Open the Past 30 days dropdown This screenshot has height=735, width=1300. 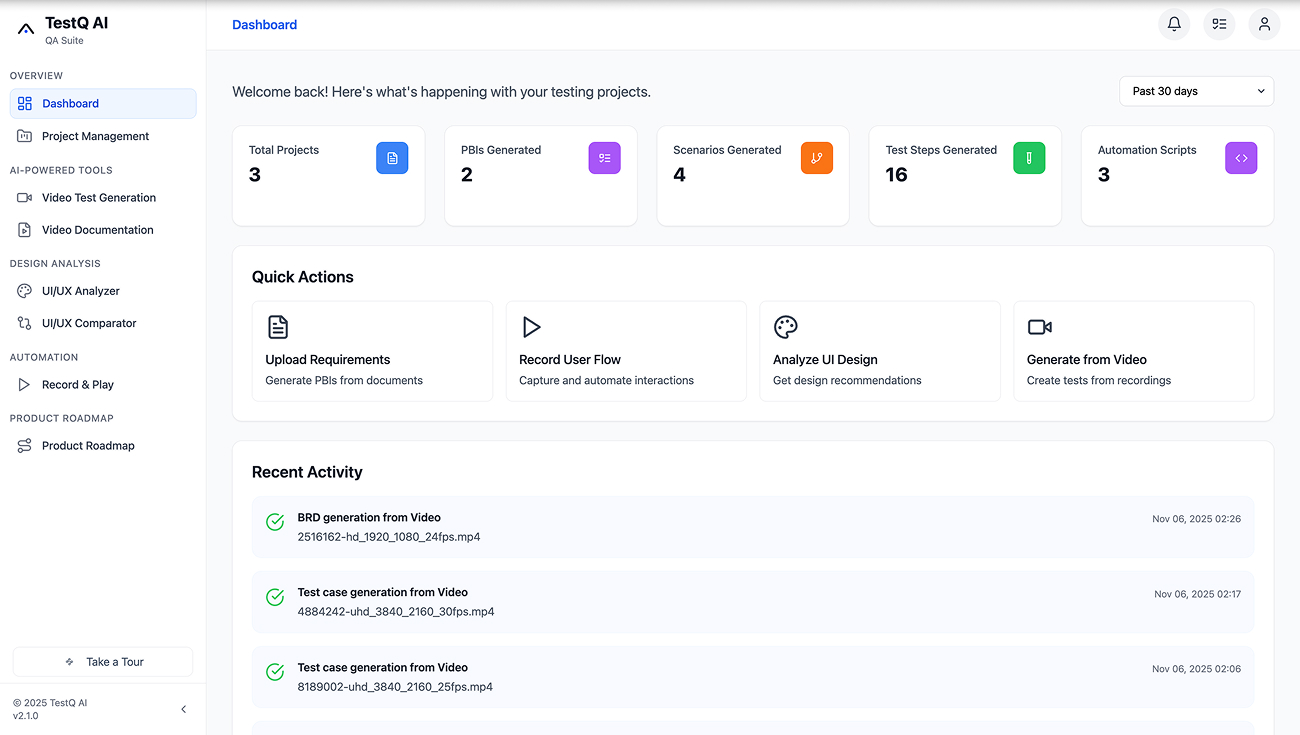1196,91
